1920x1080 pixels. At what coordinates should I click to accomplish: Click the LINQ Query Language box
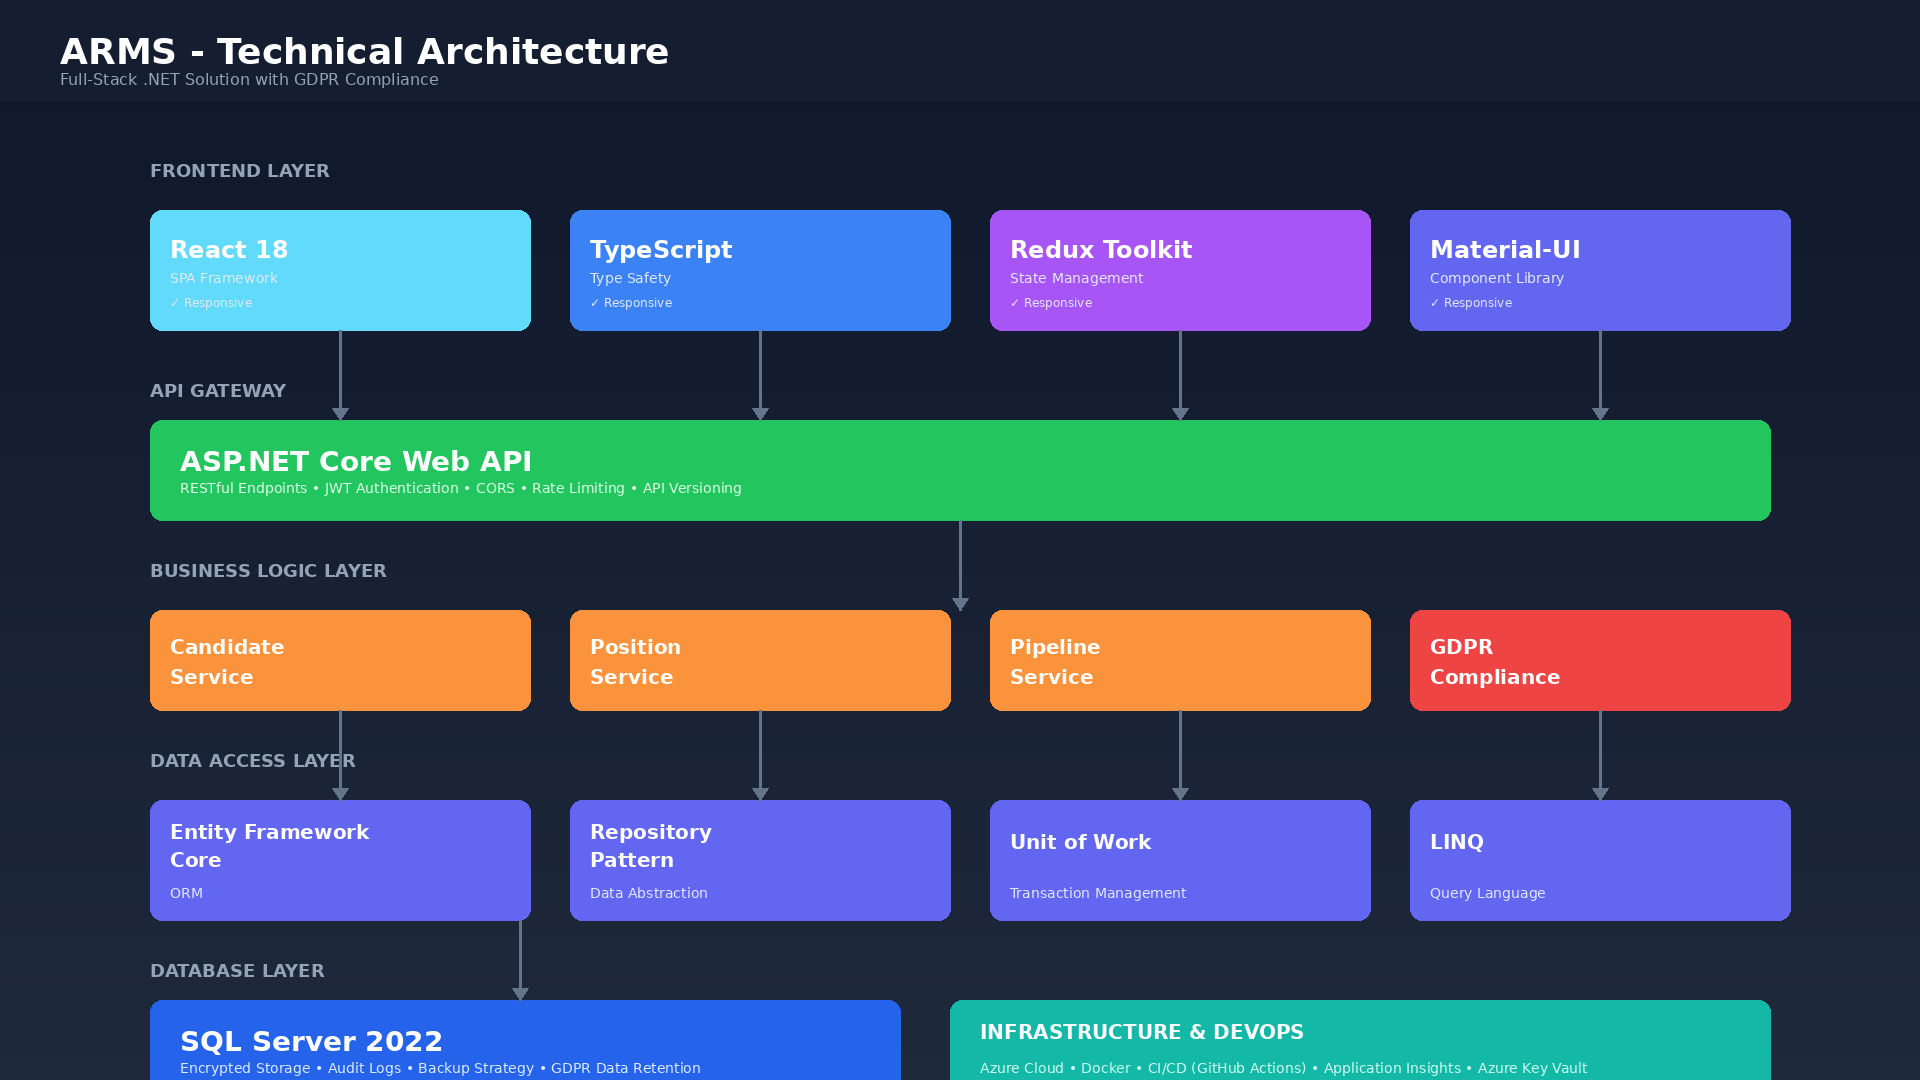(x=1600, y=860)
